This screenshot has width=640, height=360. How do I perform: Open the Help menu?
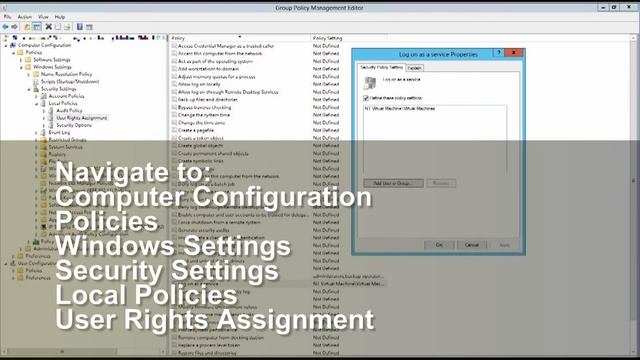click(60, 17)
